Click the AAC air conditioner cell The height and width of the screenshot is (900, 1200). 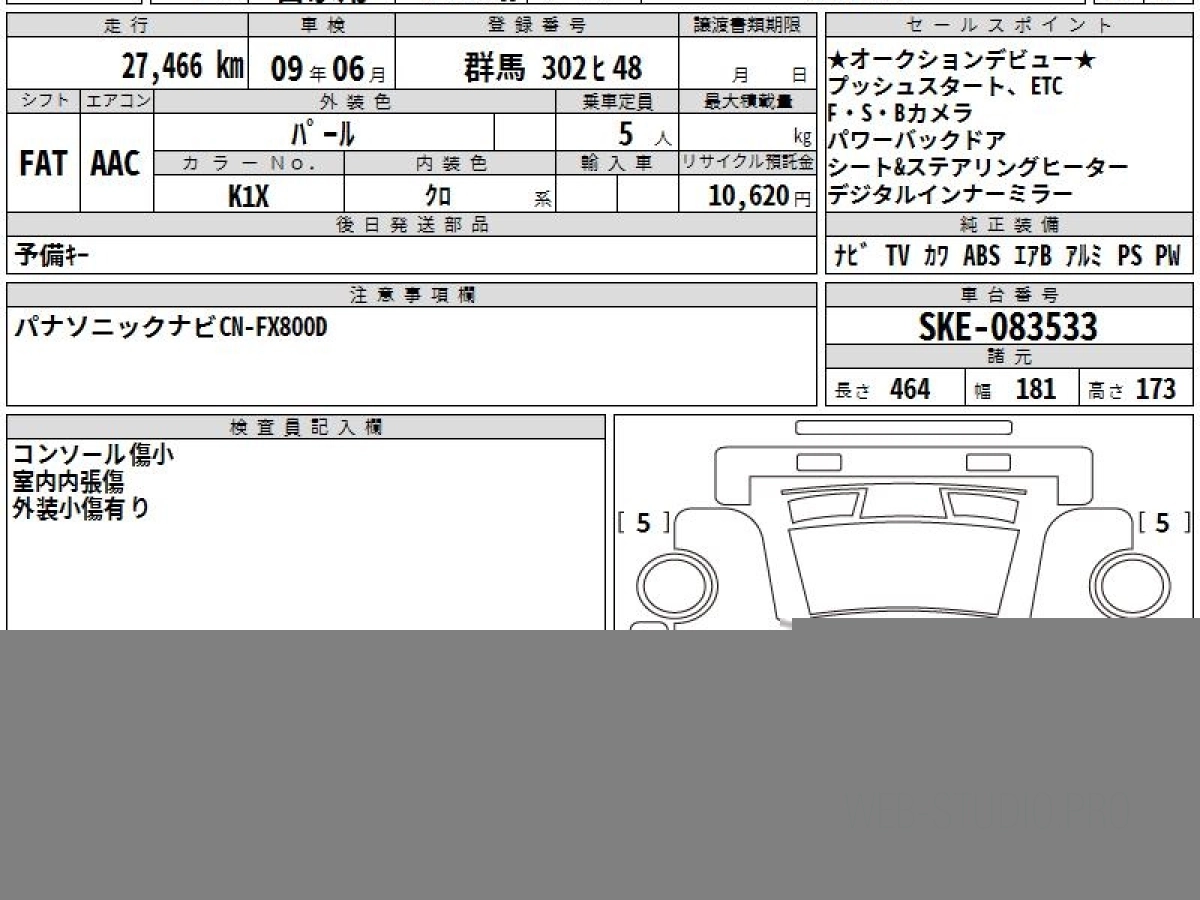pyautogui.click(x=116, y=163)
